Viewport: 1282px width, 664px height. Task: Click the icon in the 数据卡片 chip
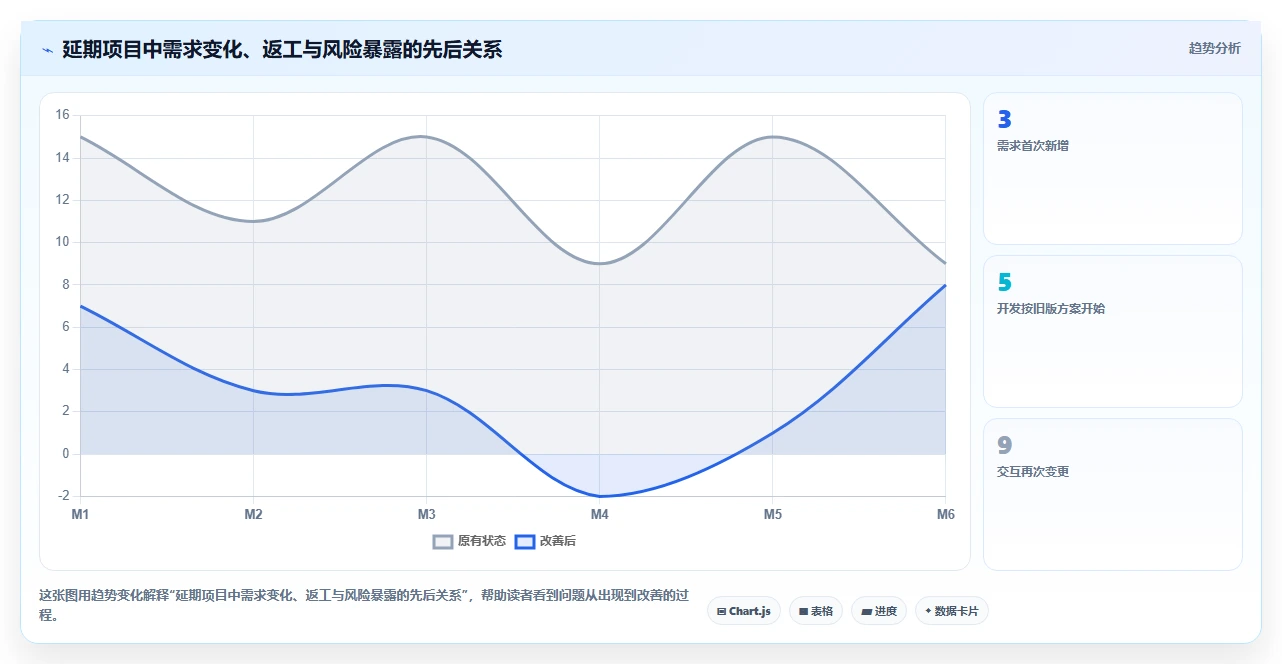pos(928,611)
